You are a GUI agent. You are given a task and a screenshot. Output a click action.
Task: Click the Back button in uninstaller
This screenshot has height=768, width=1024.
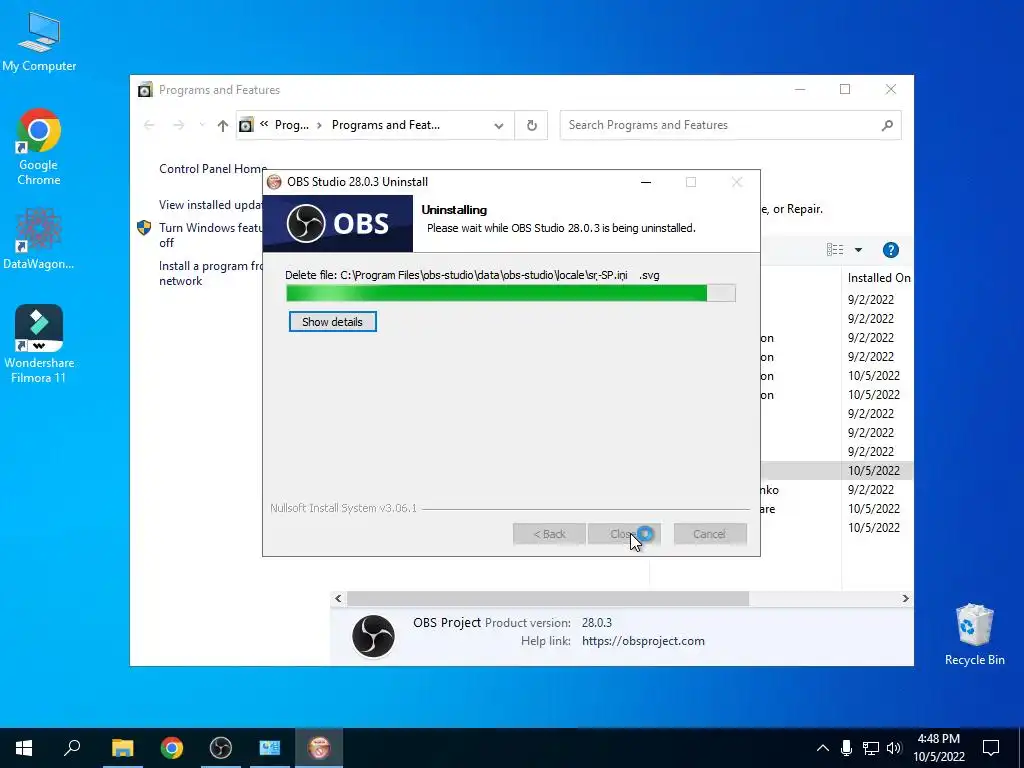(549, 534)
